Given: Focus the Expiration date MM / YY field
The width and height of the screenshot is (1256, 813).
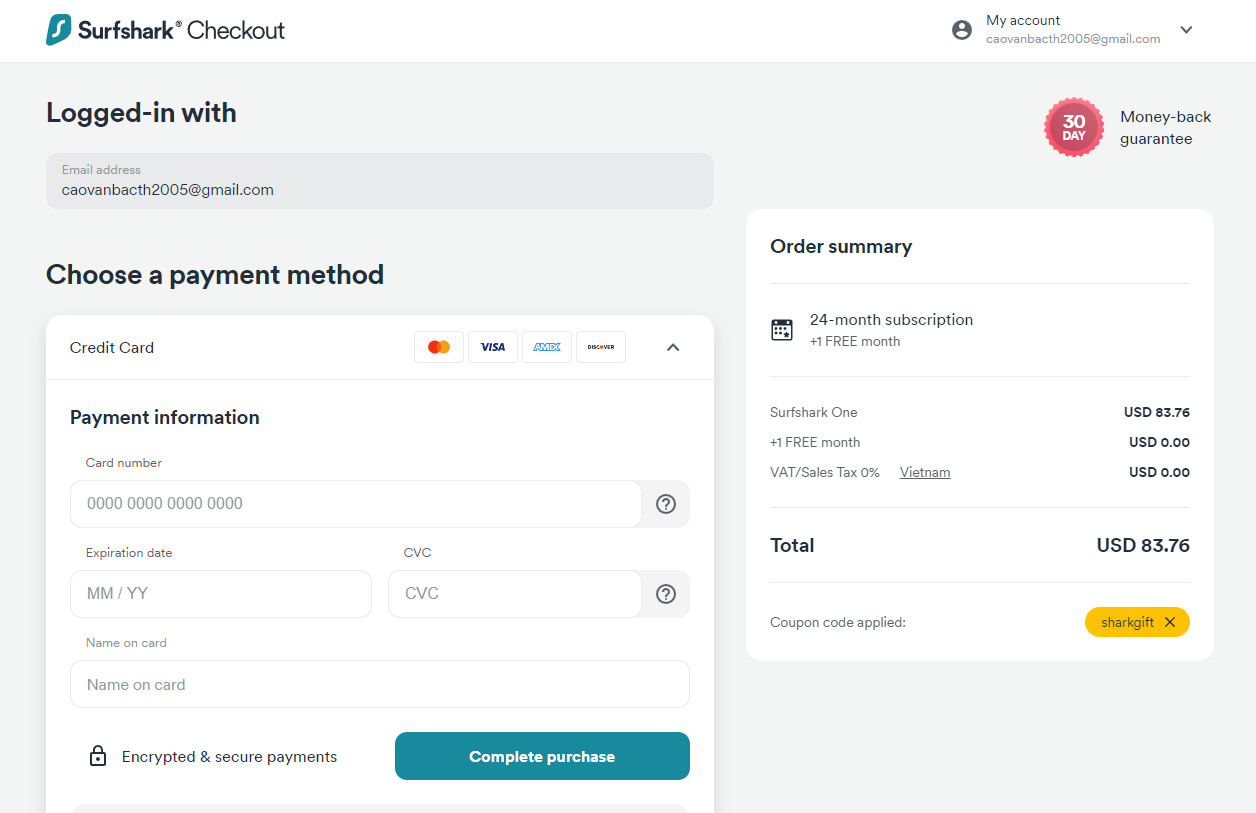Looking at the screenshot, I should click(221, 594).
